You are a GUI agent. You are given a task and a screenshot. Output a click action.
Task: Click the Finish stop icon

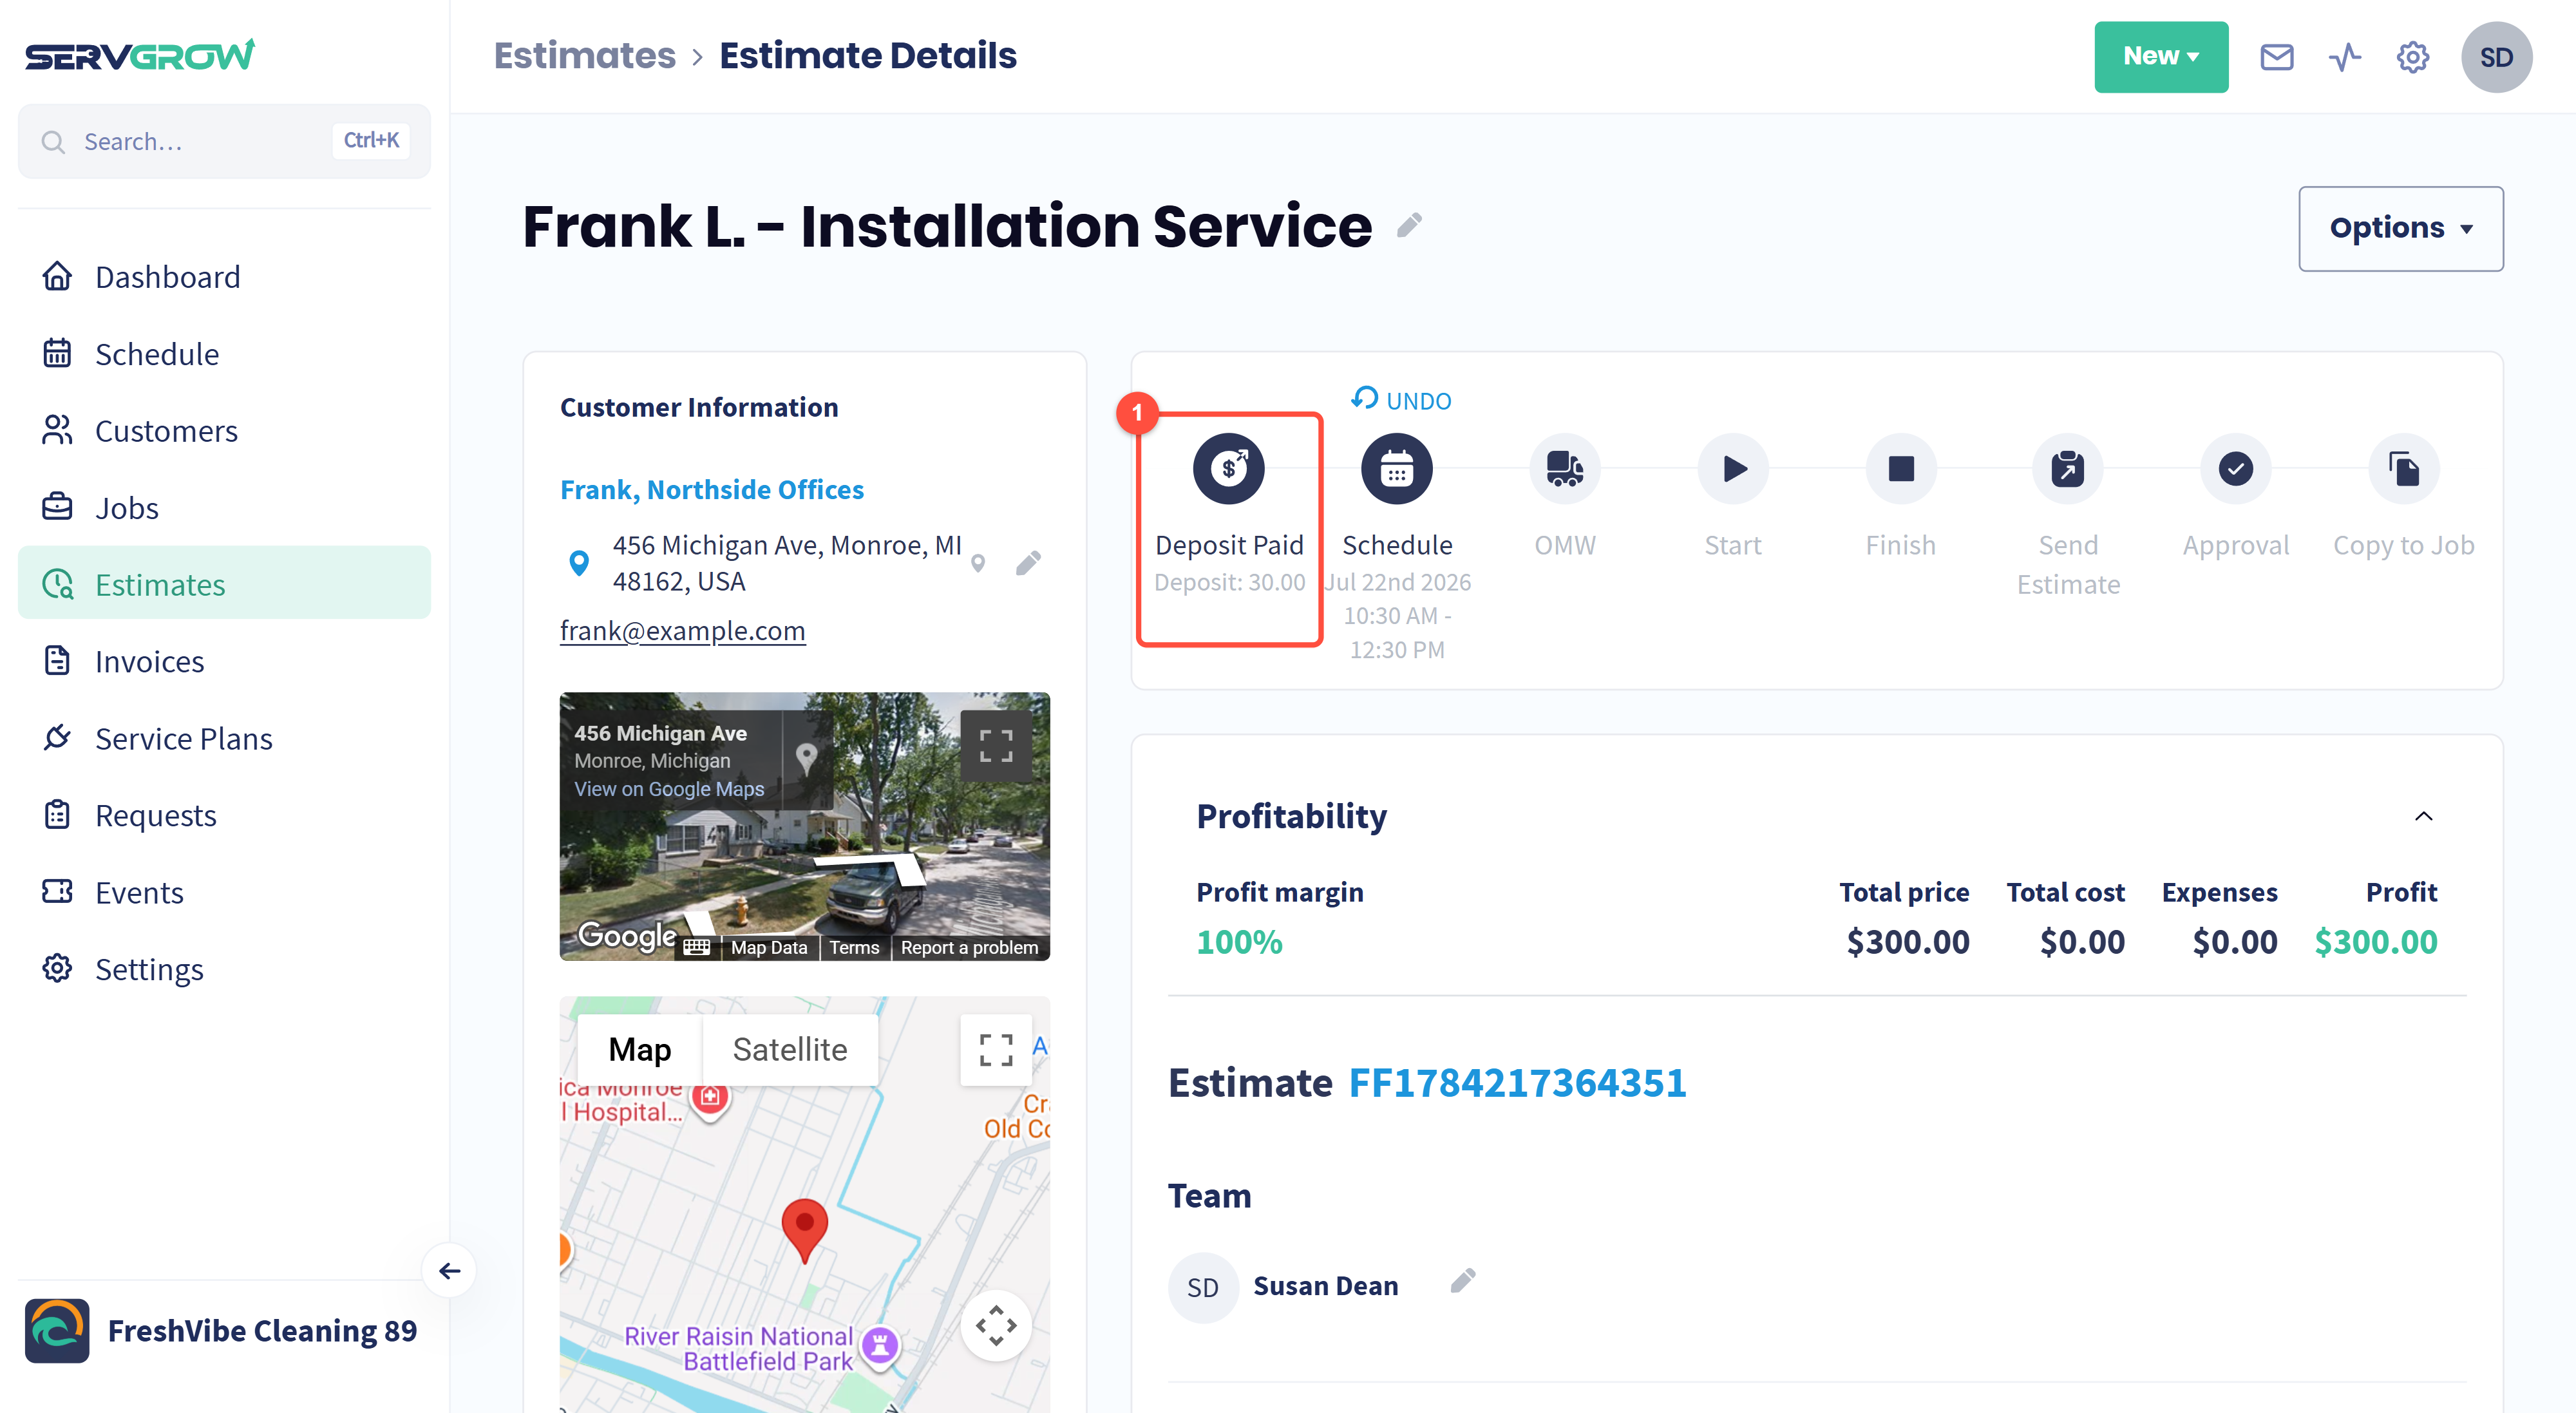pyautogui.click(x=1900, y=468)
